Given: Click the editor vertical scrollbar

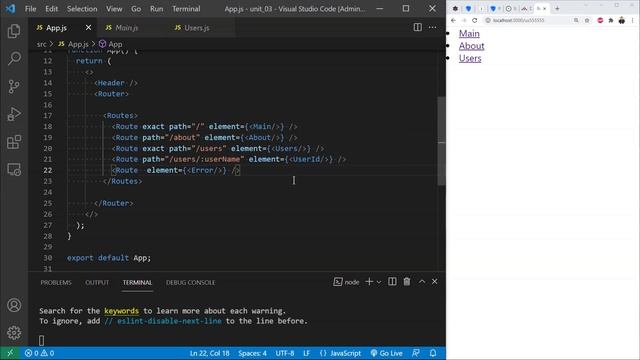Looking at the screenshot, I should 441,141.
